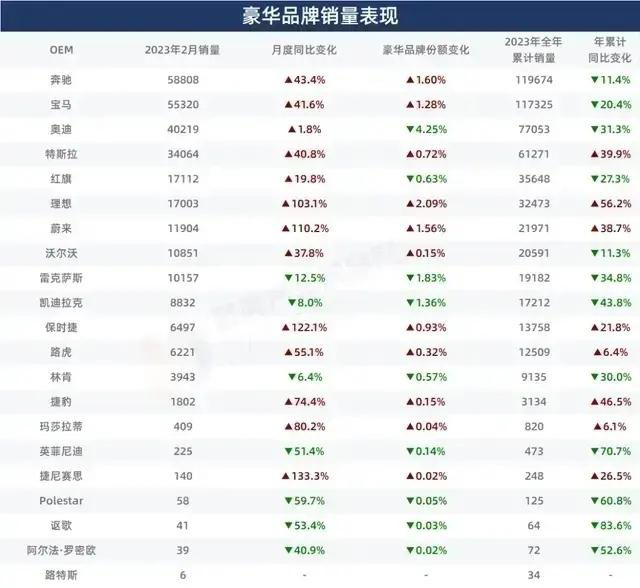
Task: Click the ▲2.09% share change value
Action: point(427,204)
